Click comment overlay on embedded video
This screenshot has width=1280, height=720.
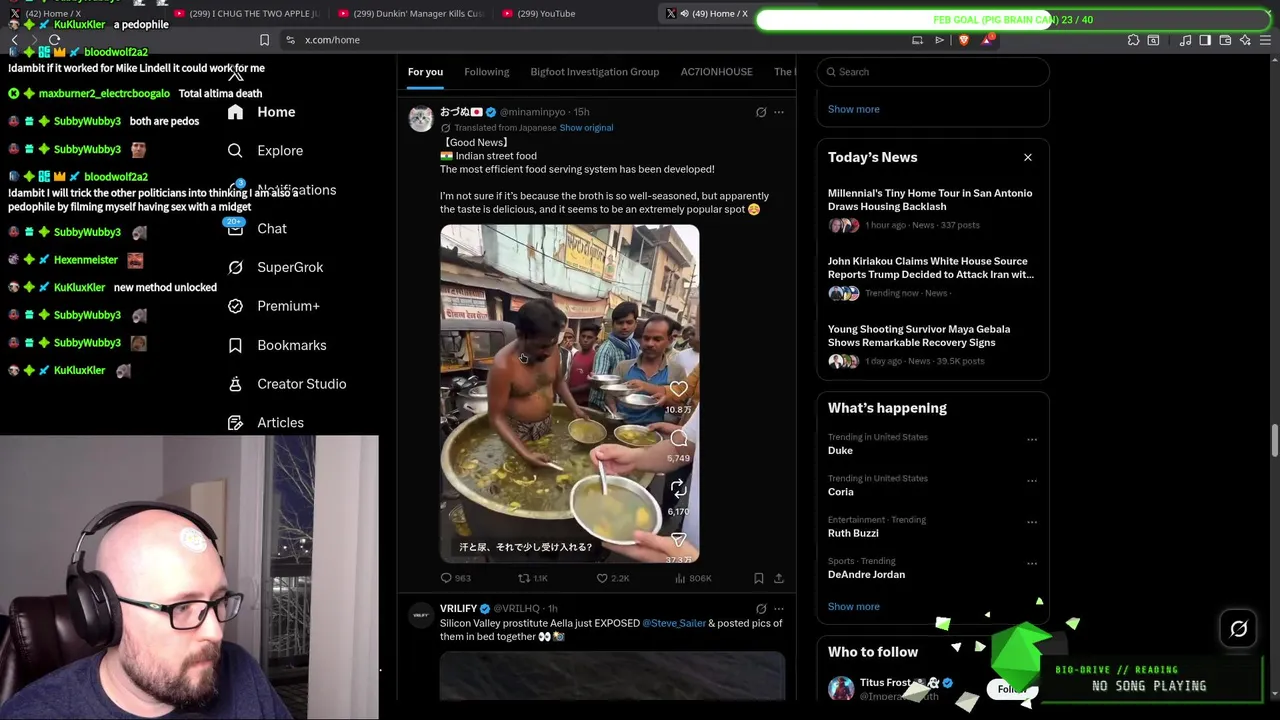(x=679, y=438)
